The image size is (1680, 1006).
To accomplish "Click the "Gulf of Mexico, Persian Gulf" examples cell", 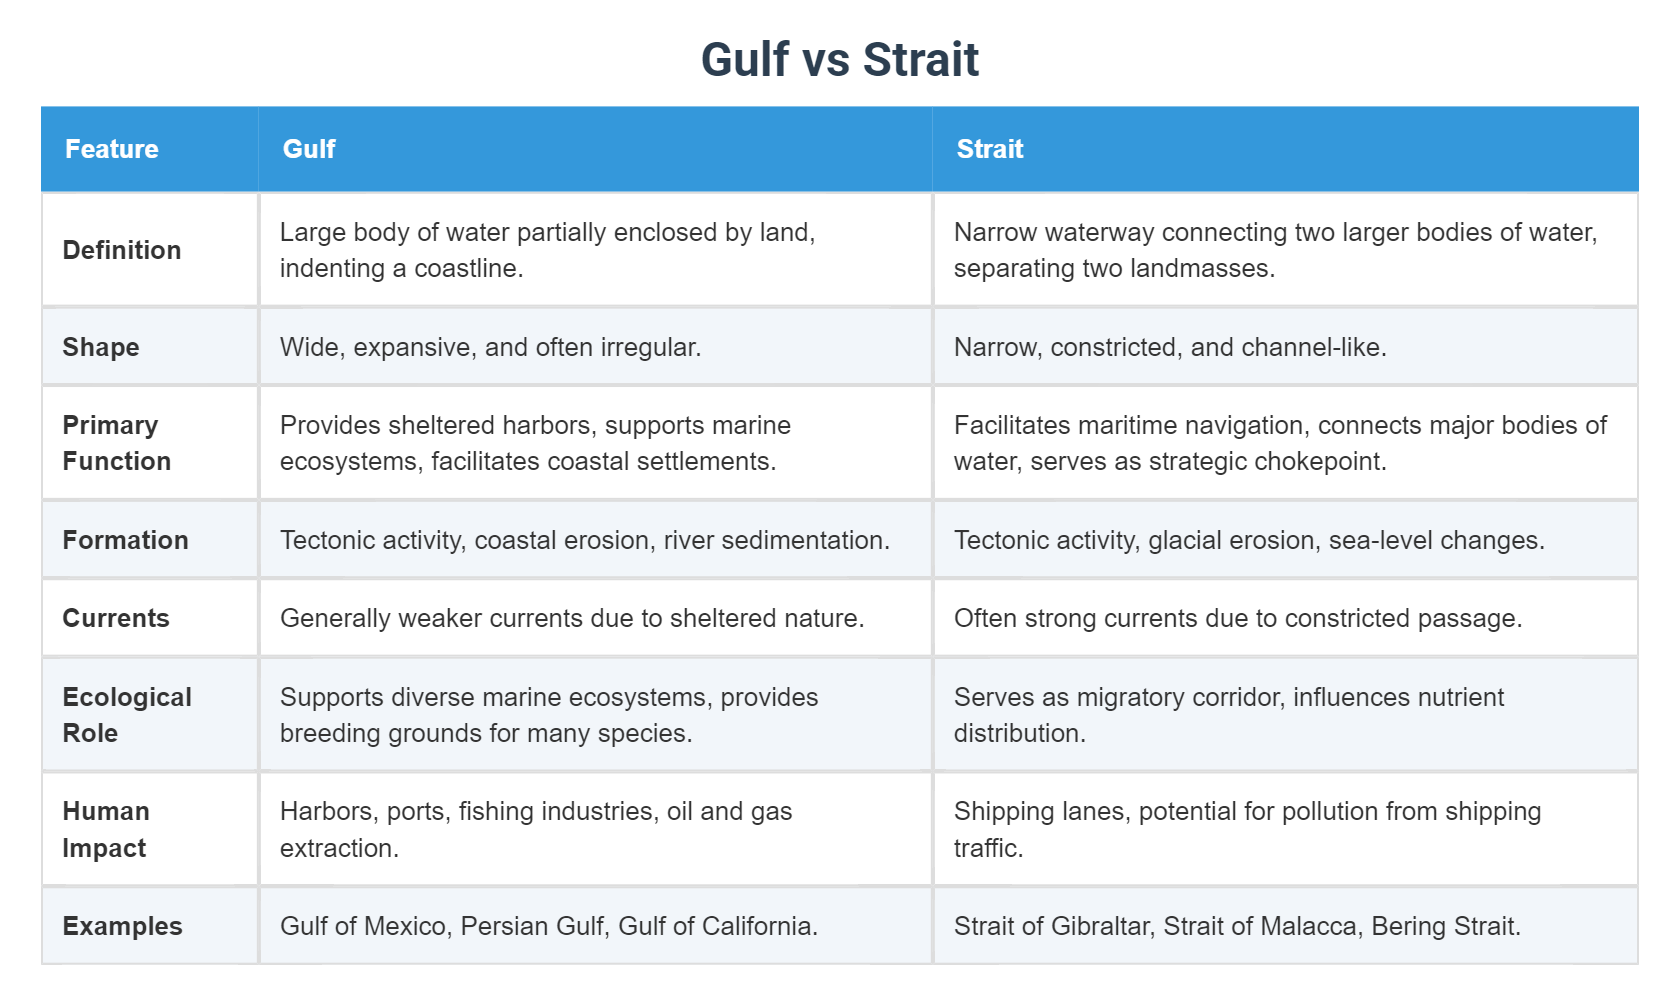I will coord(549,926).
